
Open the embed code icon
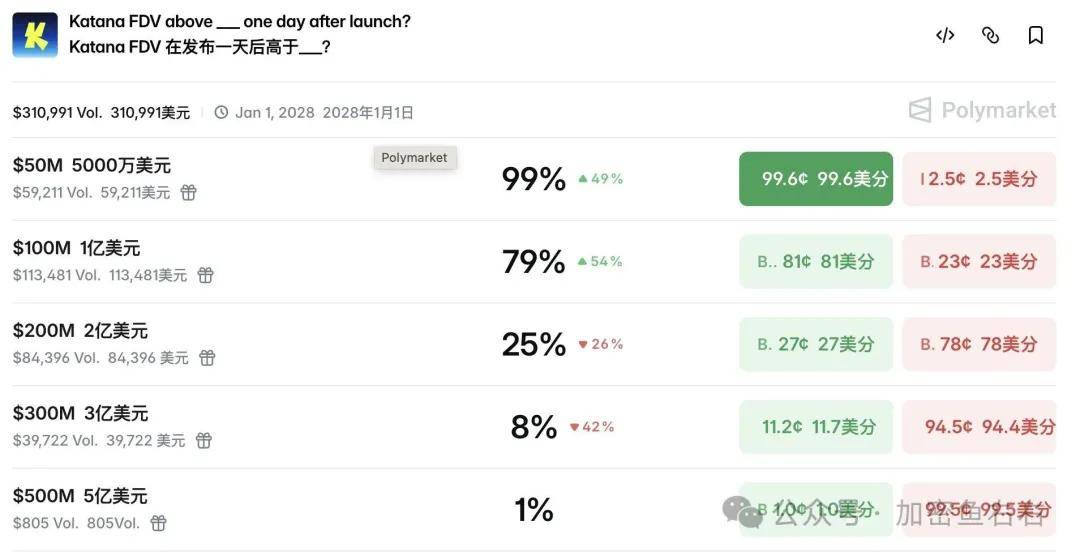(945, 35)
